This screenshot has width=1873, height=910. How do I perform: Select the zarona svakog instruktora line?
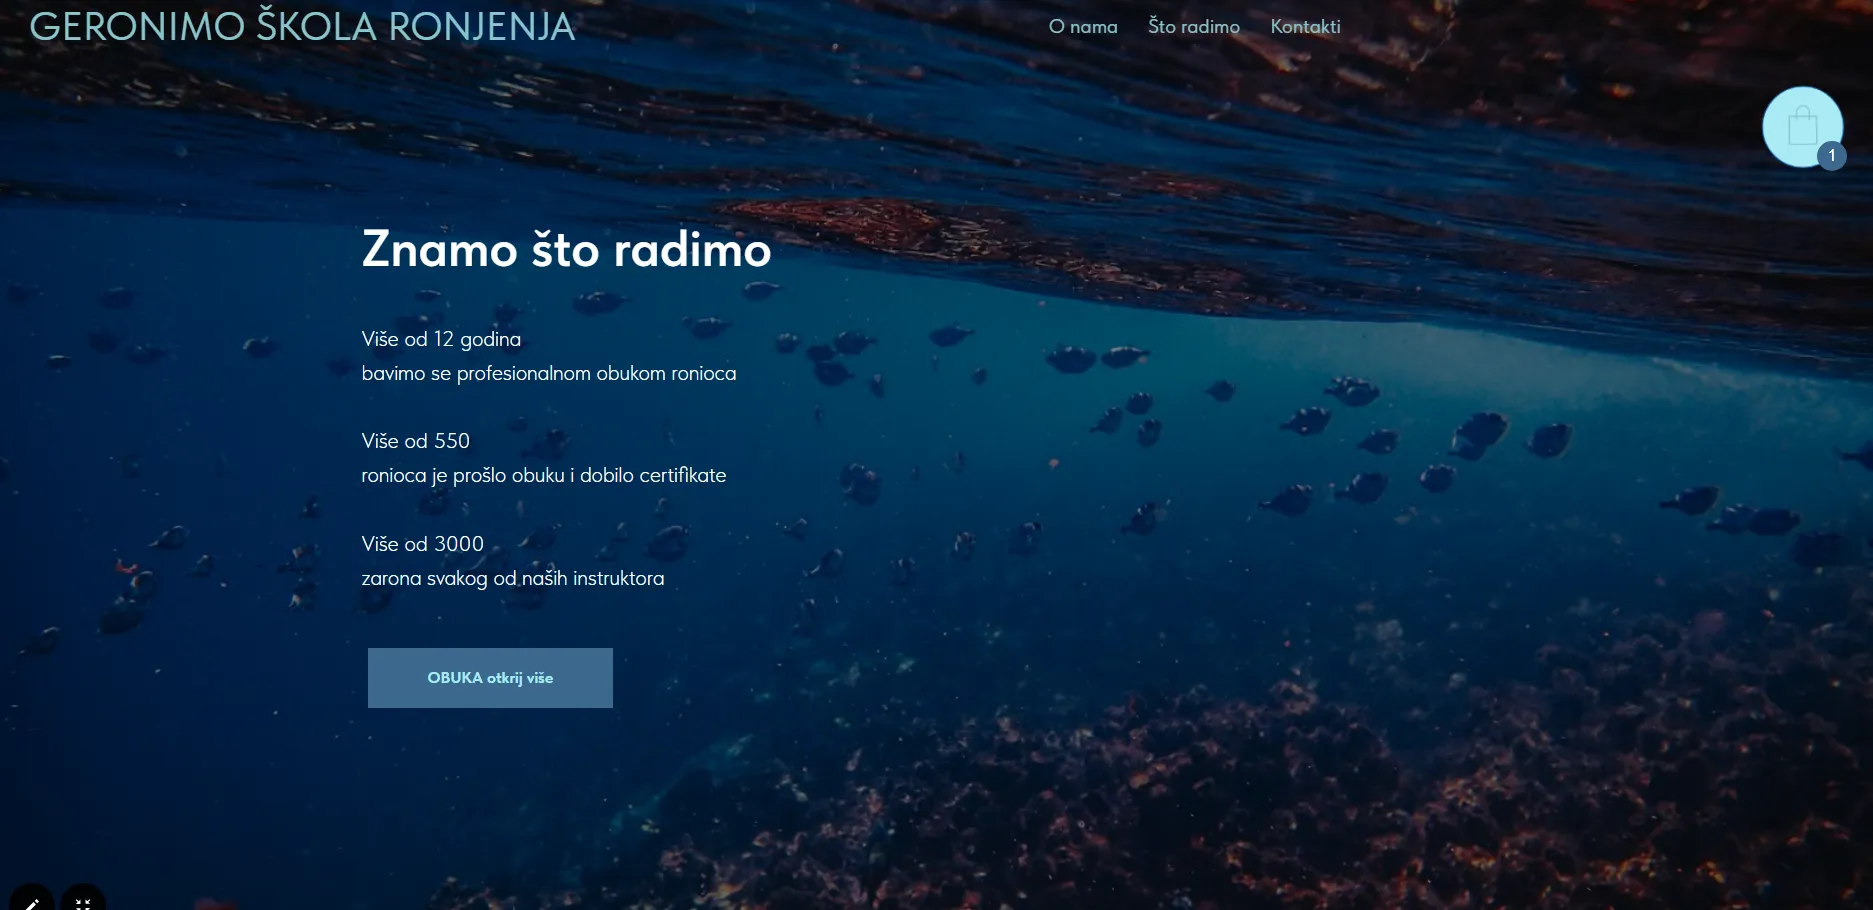(512, 579)
